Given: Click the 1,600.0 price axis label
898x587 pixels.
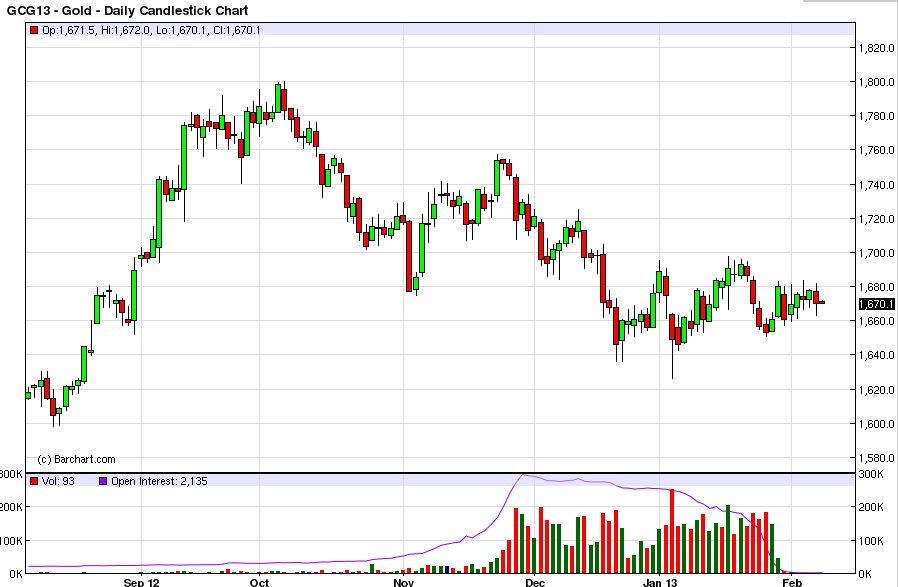Looking at the screenshot, I should [876, 424].
